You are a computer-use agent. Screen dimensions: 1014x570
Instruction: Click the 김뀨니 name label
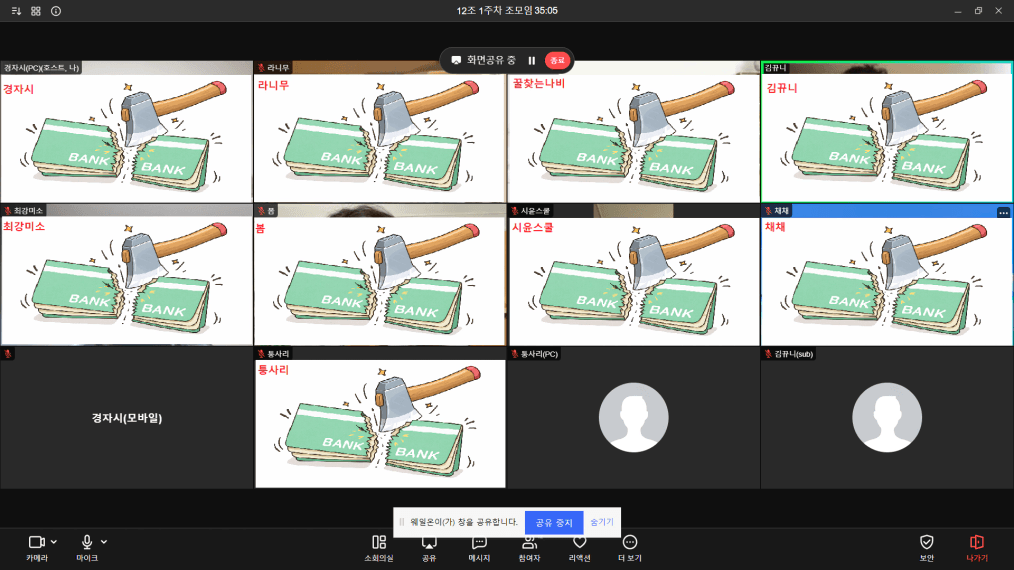click(x=775, y=67)
